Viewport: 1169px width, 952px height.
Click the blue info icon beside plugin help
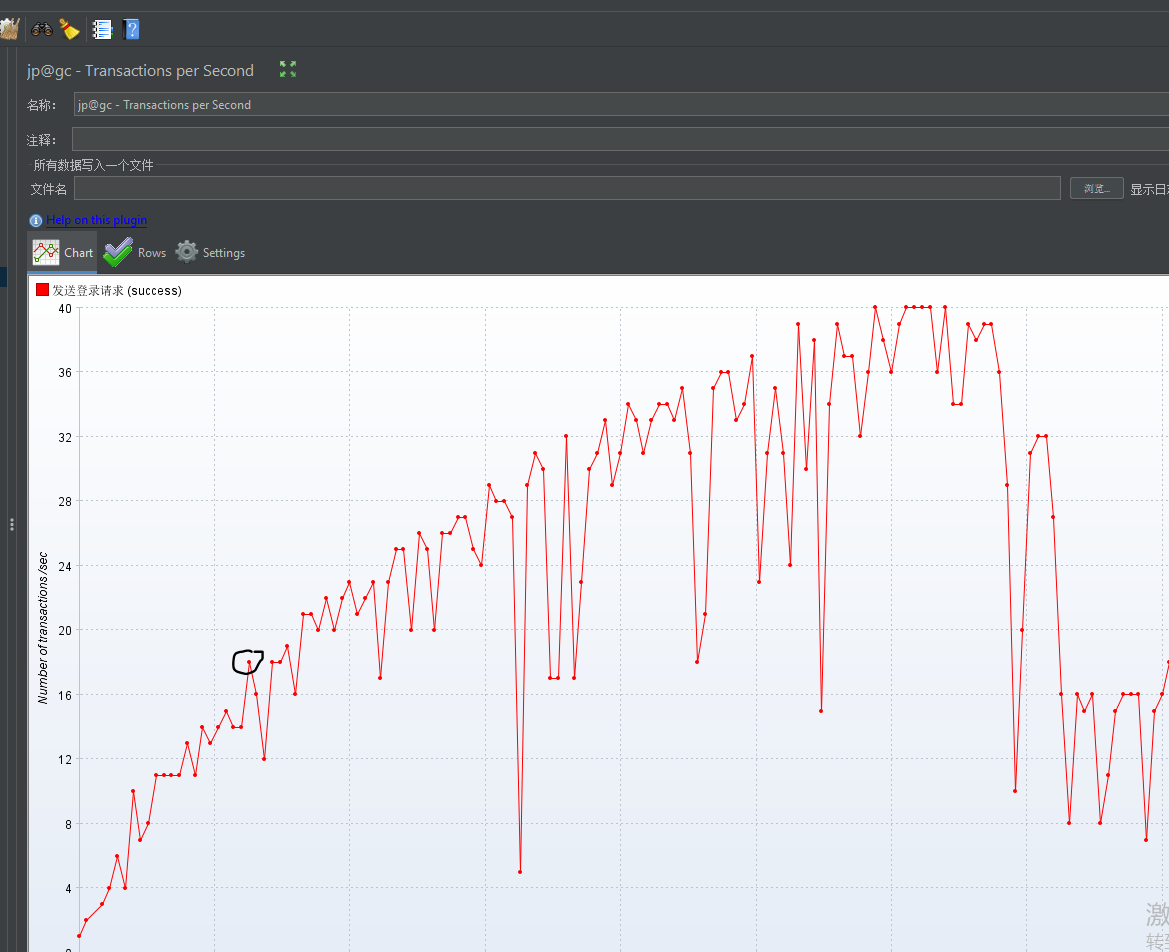(x=36, y=221)
